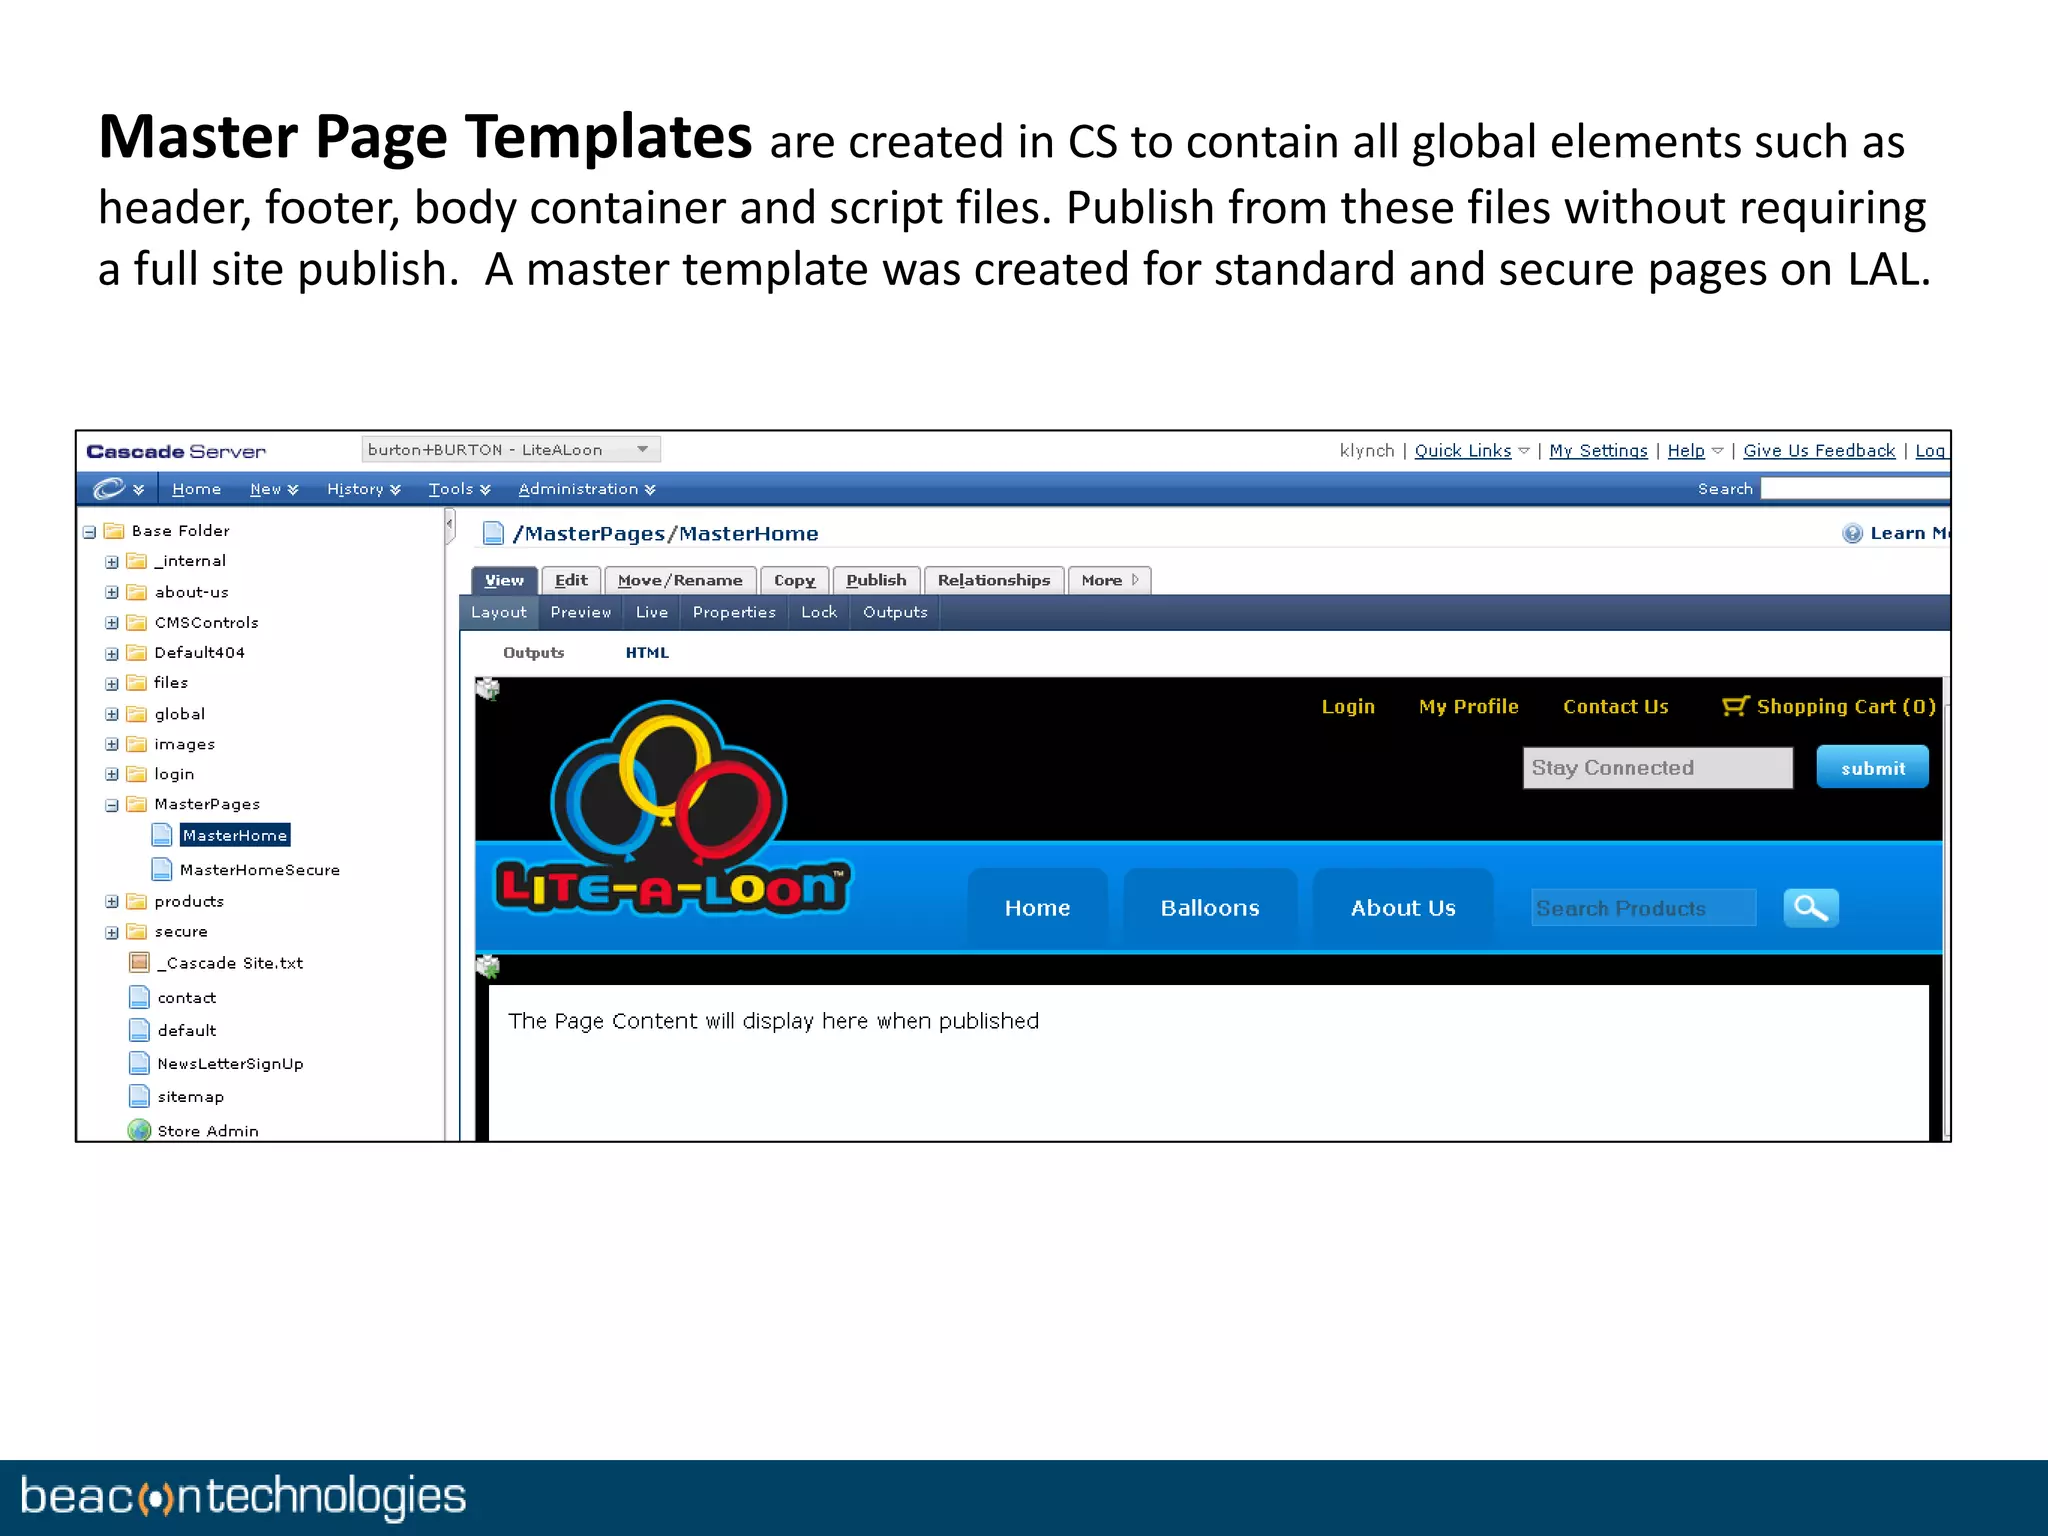Image resolution: width=2048 pixels, height=1536 pixels.
Task: Click the sitemap page icon
Action: click(x=140, y=1096)
